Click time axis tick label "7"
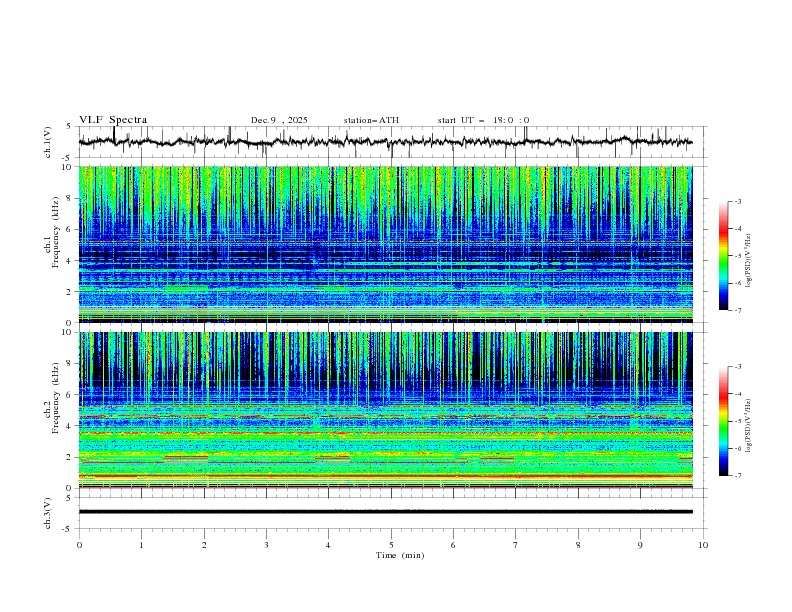Screen dimensions: 792x612 pos(516,545)
